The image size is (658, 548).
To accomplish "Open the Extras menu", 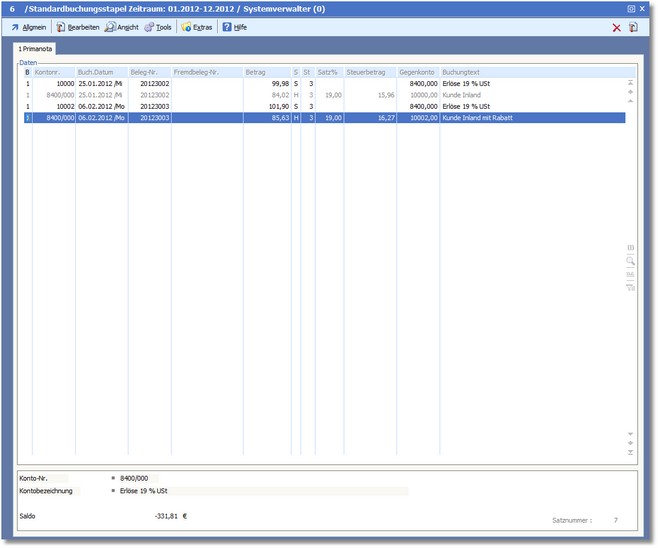I will point(197,27).
